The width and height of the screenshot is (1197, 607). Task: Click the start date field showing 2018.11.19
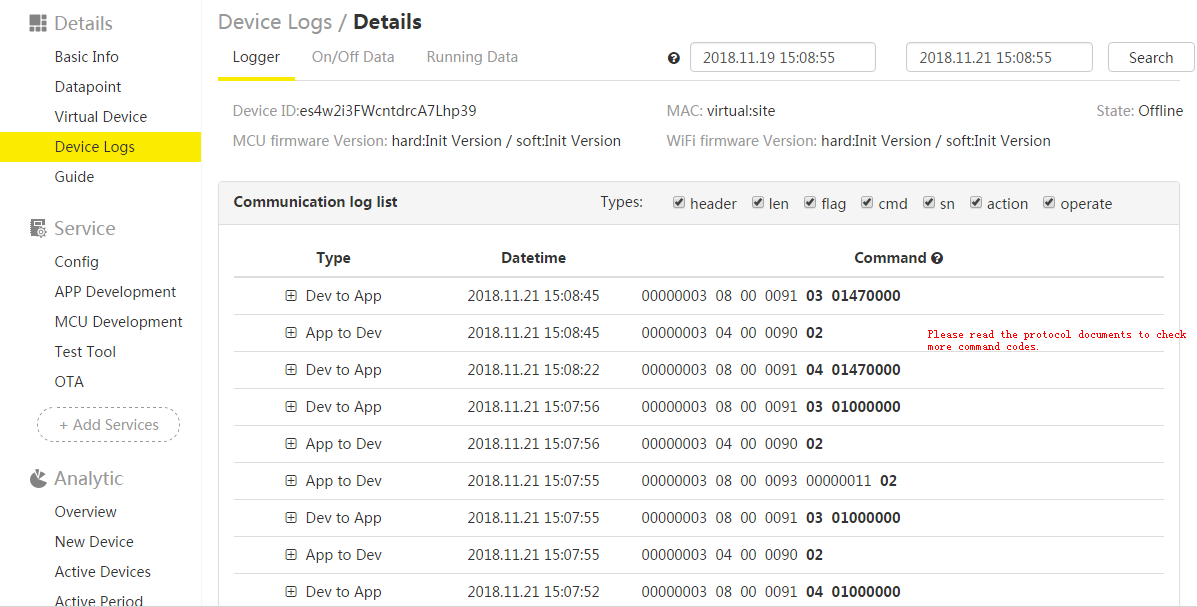pyautogui.click(x=783, y=57)
